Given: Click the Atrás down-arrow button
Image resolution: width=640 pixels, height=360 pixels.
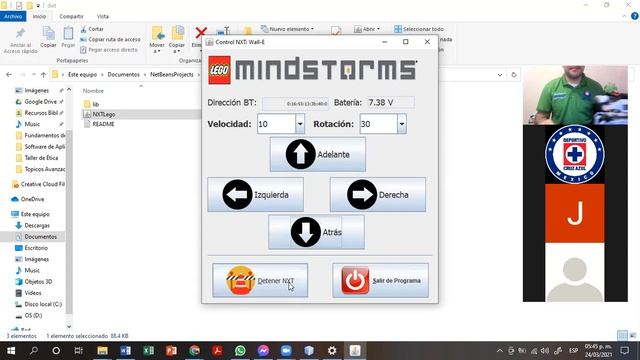Looking at the screenshot, I should [x=316, y=232].
